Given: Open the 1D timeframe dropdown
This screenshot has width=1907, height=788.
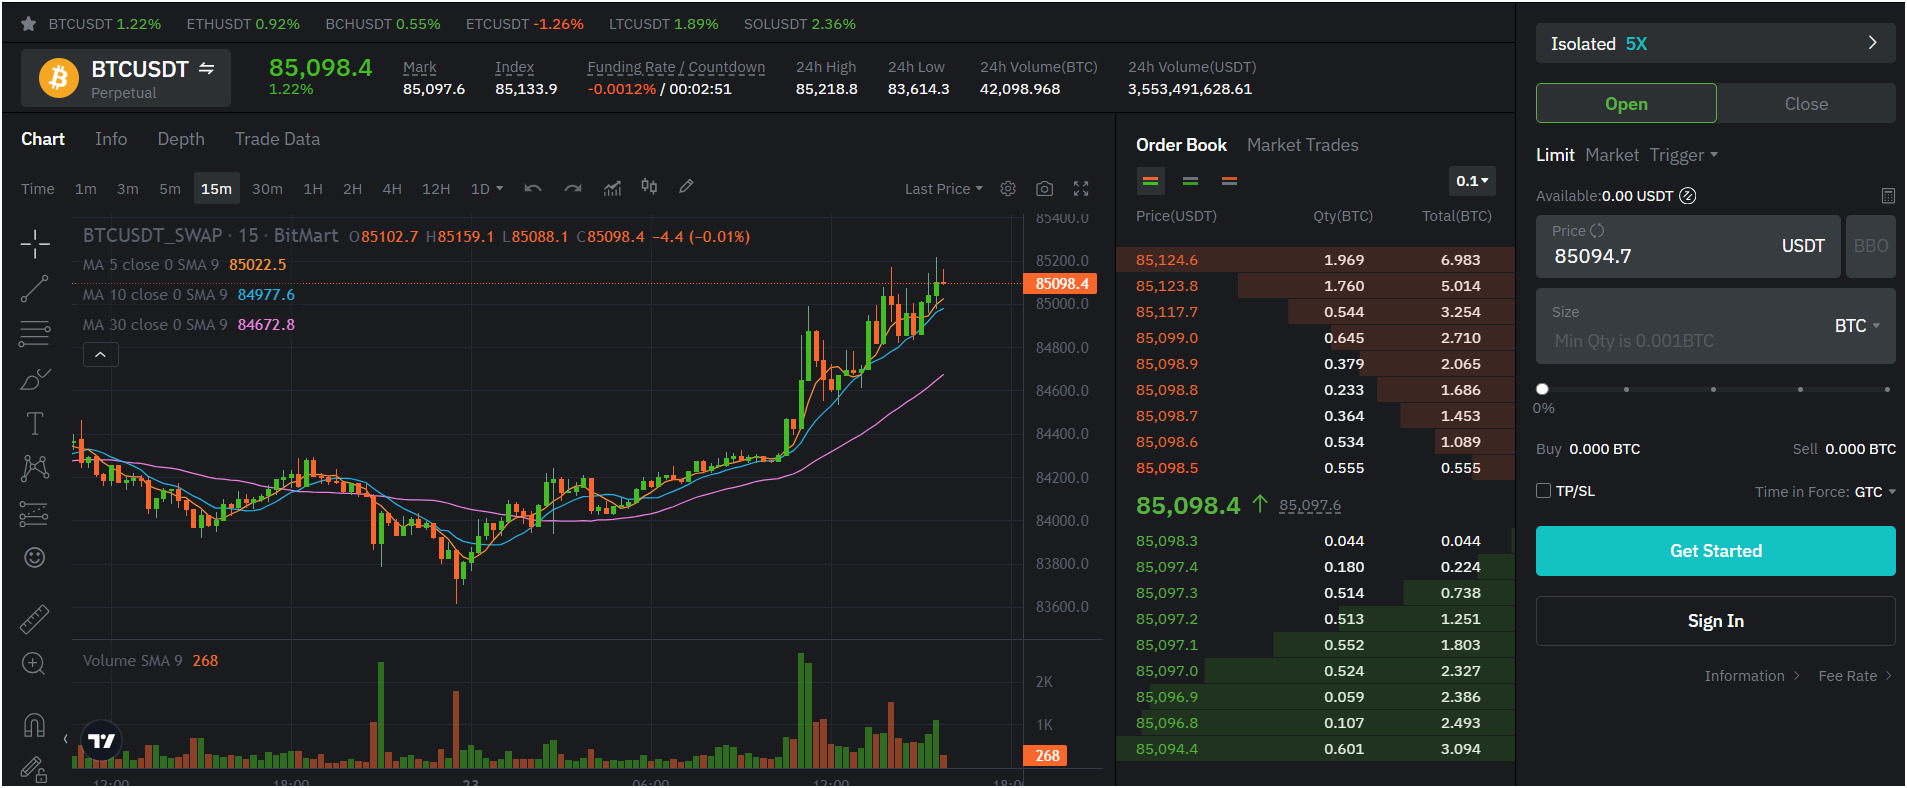Looking at the screenshot, I should click(487, 189).
